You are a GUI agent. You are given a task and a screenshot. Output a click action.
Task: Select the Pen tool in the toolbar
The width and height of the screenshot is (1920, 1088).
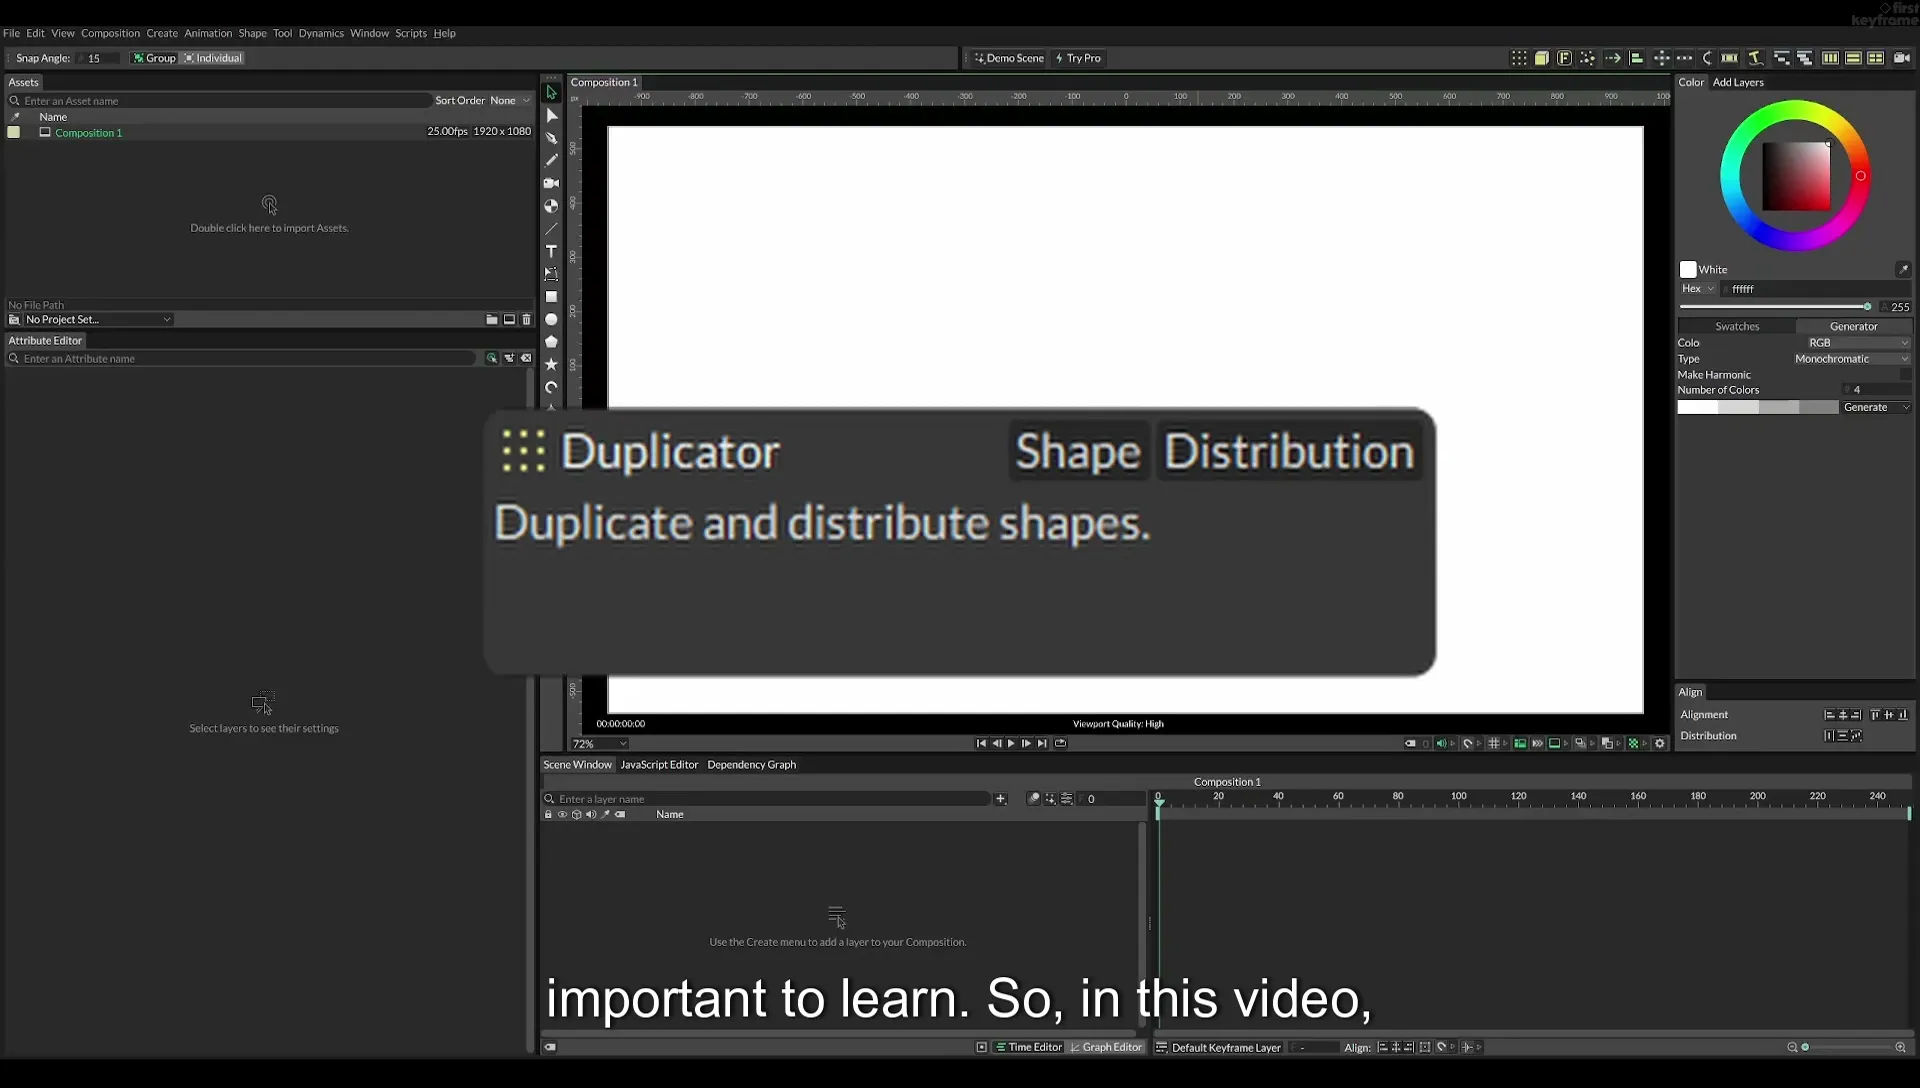coord(551,138)
